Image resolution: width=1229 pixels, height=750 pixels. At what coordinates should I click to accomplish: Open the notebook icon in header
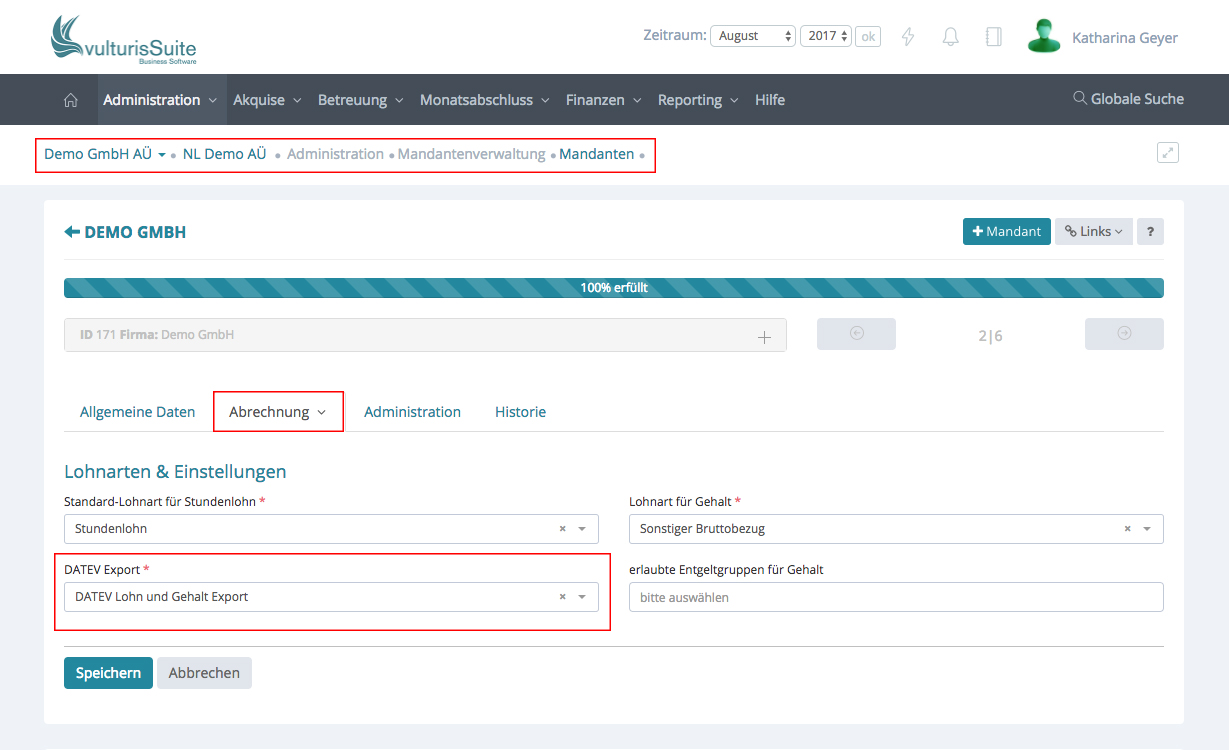[993, 37]
